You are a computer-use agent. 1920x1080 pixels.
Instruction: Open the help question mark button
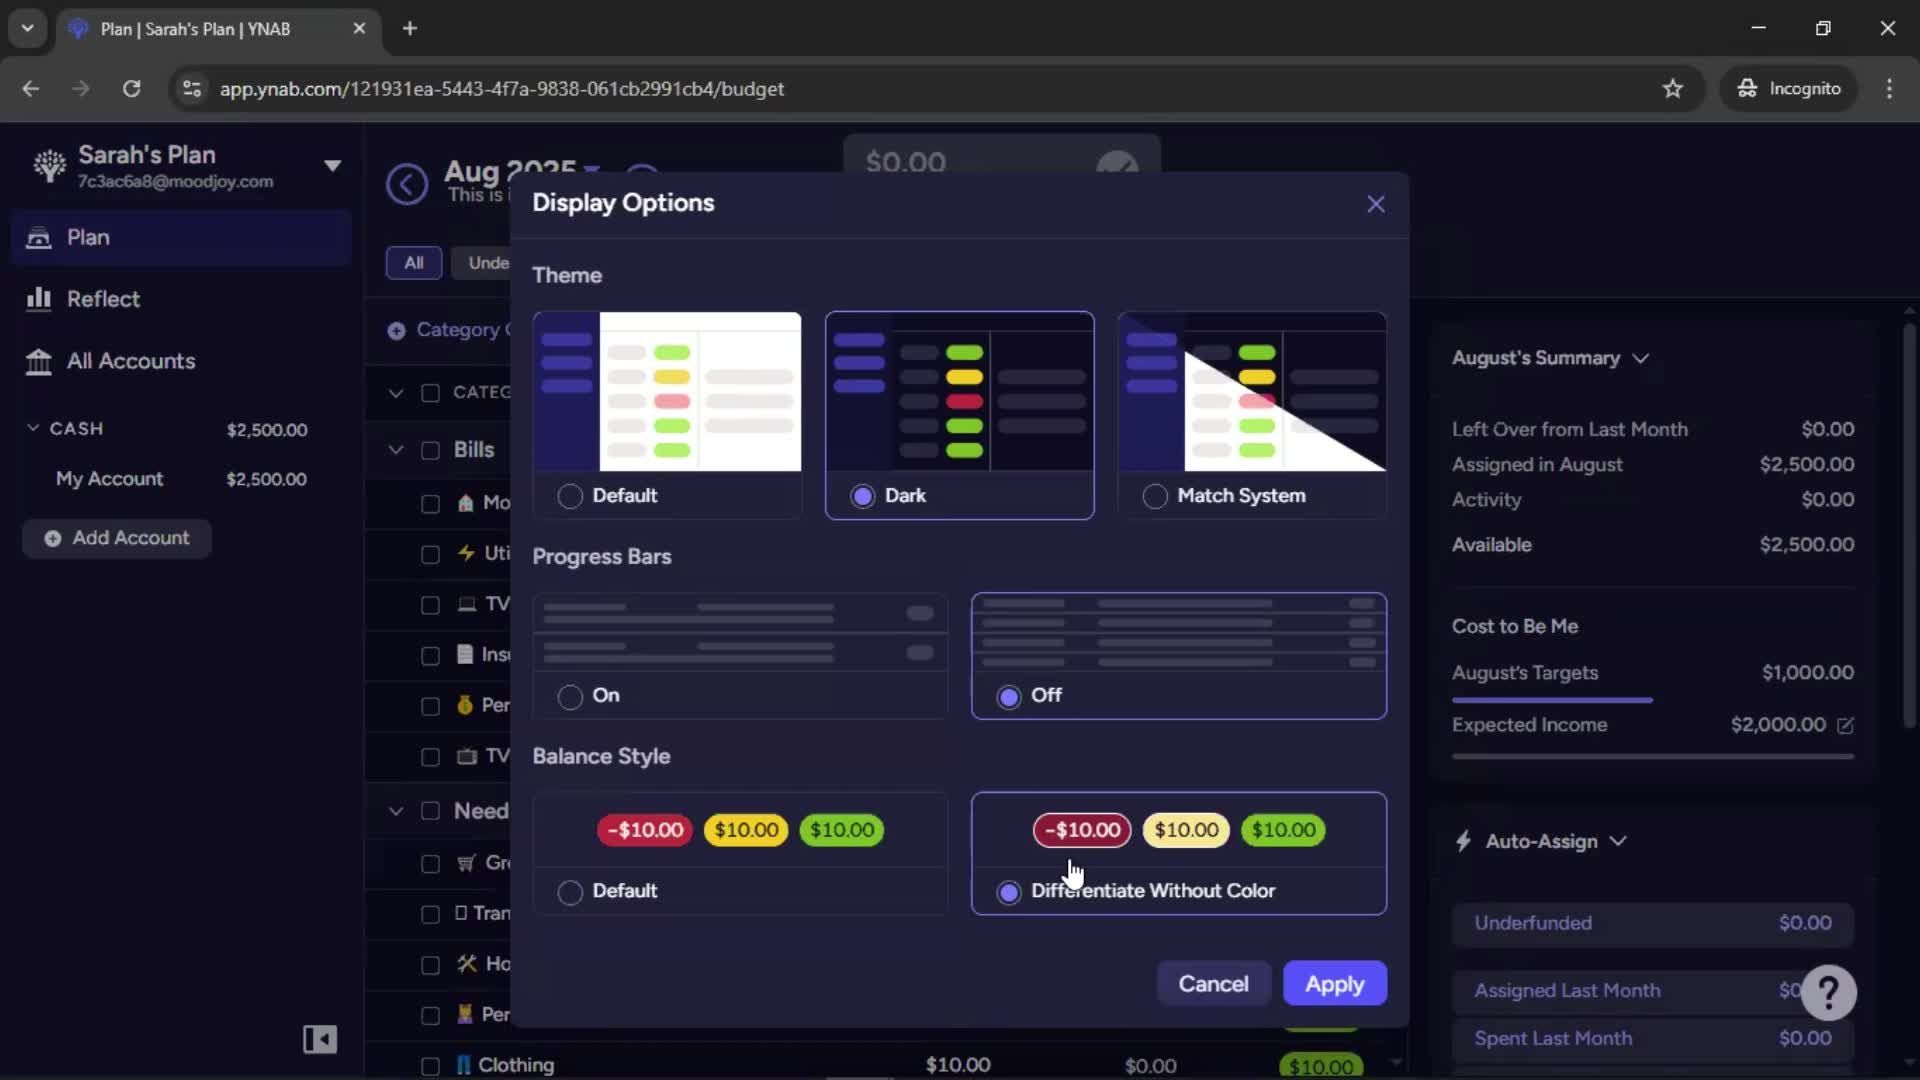tap(1828, 992)
